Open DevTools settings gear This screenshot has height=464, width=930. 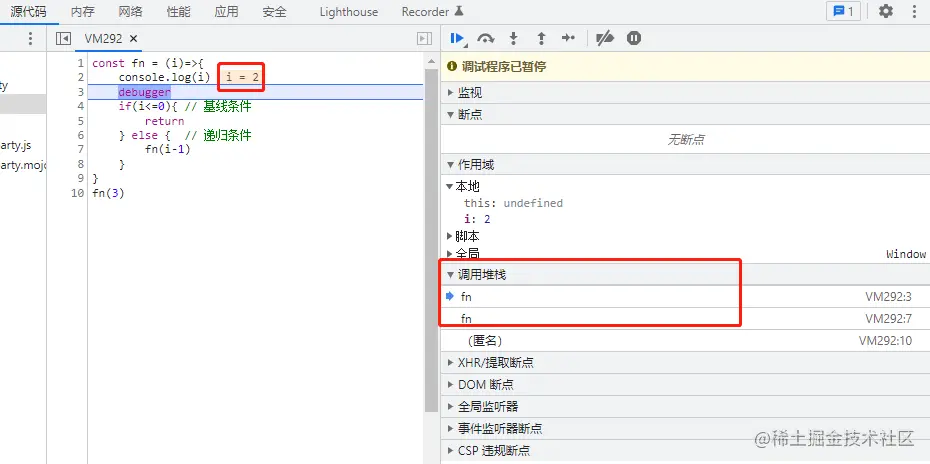pyautogui.click(x=886, y=11)
